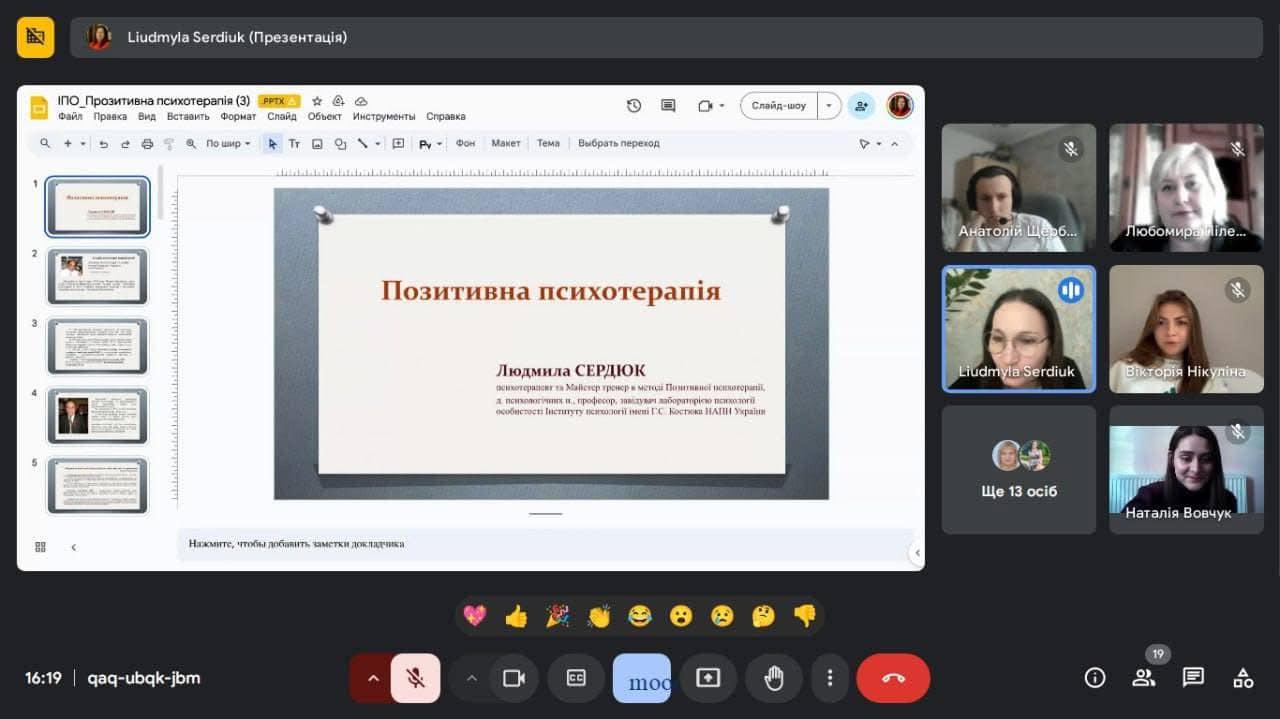Send the thumbs up emoji reaction
1280x719 pixels.
pyautogui.click(x=516, y=616)
